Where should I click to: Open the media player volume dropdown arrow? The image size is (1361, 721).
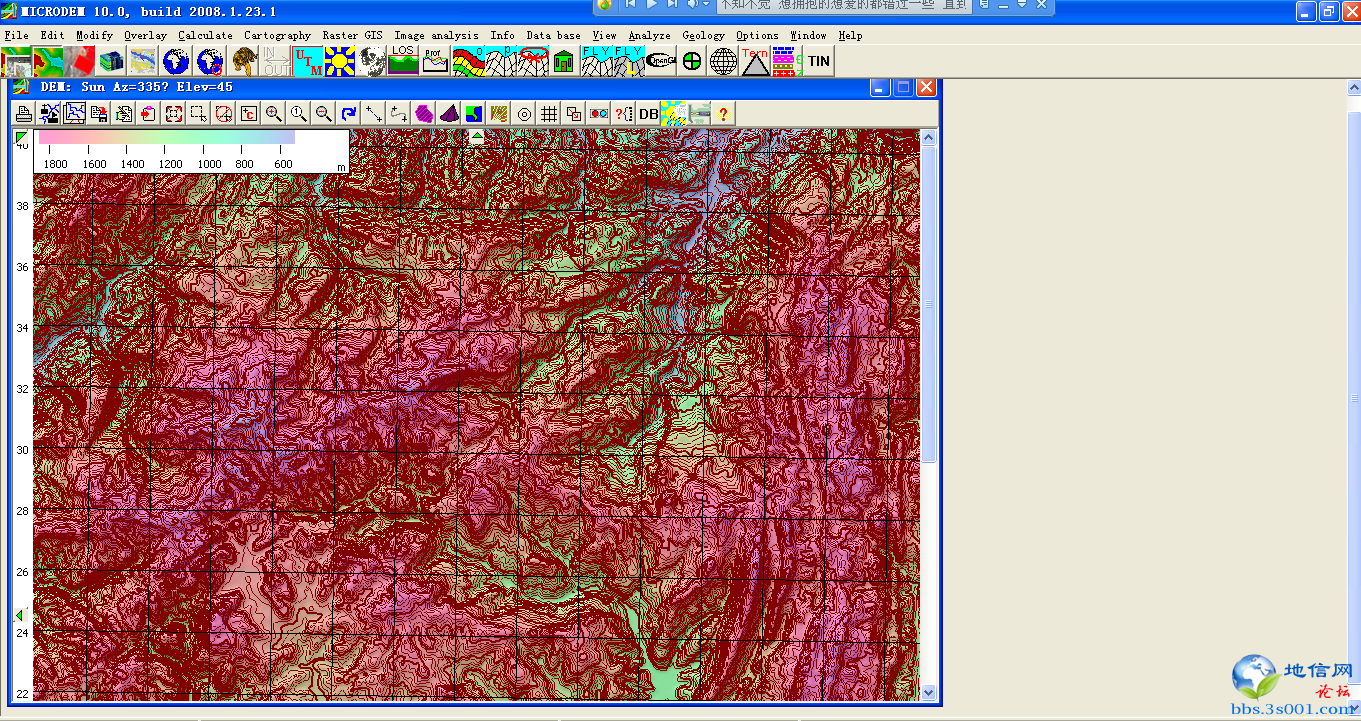[705, 5]
